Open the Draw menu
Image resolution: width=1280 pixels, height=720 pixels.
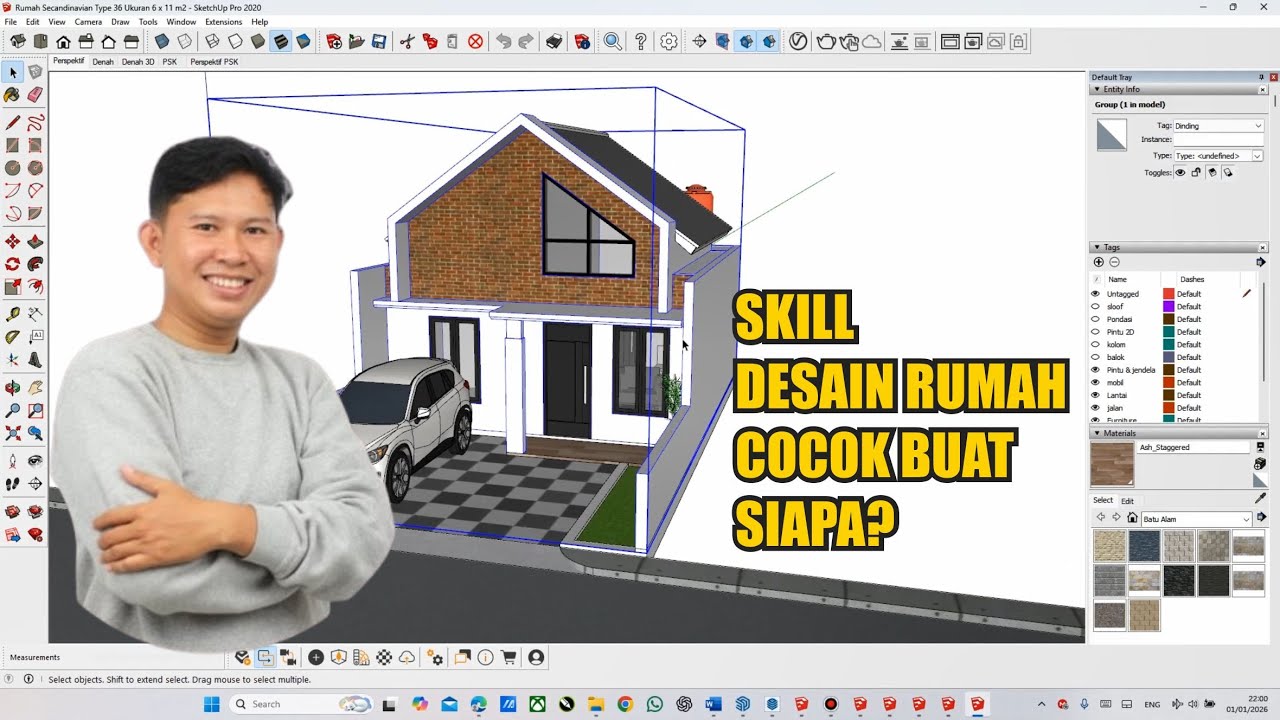tap(120, 21)
